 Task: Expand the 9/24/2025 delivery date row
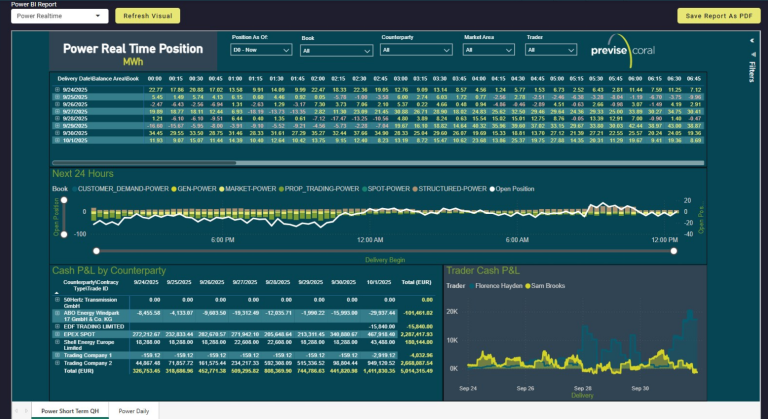[x=57, y=89]
